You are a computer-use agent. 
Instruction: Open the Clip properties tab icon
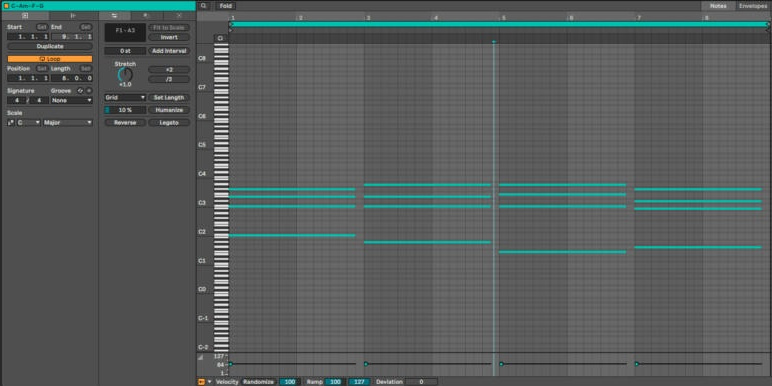point(25,16)
